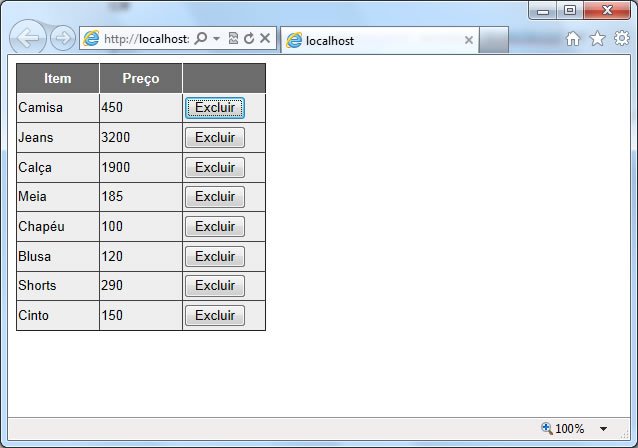The height and width of the screenshot is (448, 638).
Task: Select the Calça cell
Action: point(58,168)
